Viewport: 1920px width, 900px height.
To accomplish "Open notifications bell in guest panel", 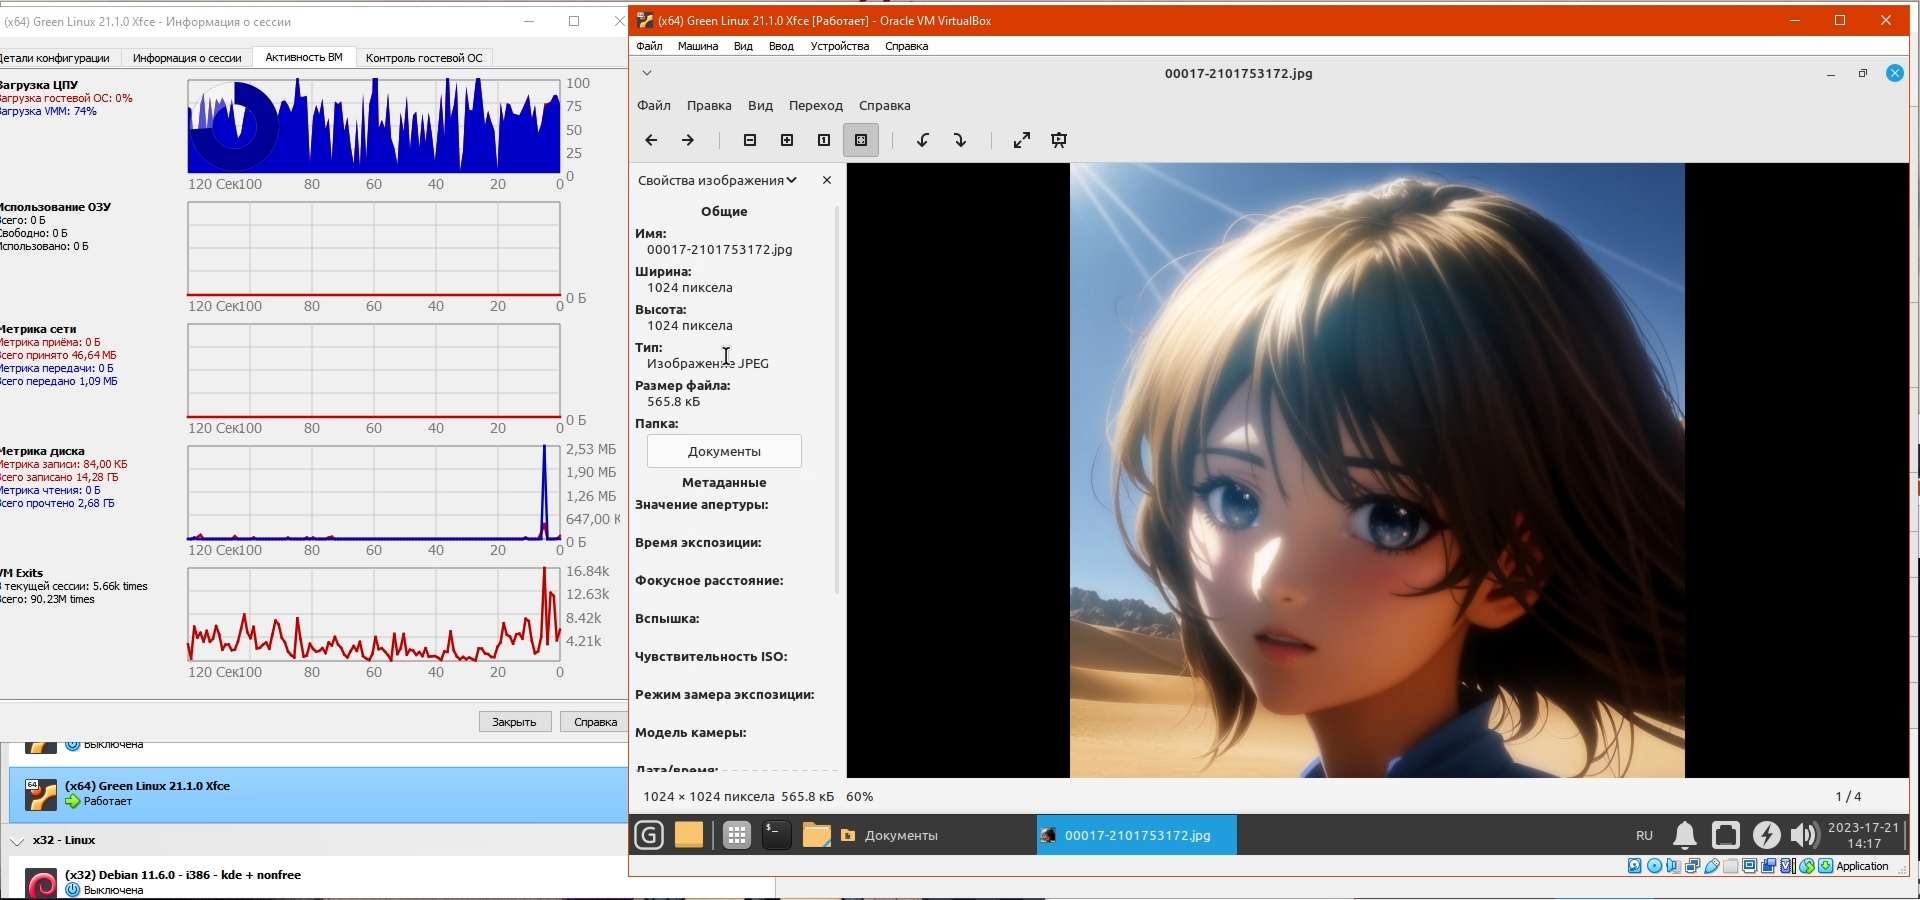I will click(1685, 835).
